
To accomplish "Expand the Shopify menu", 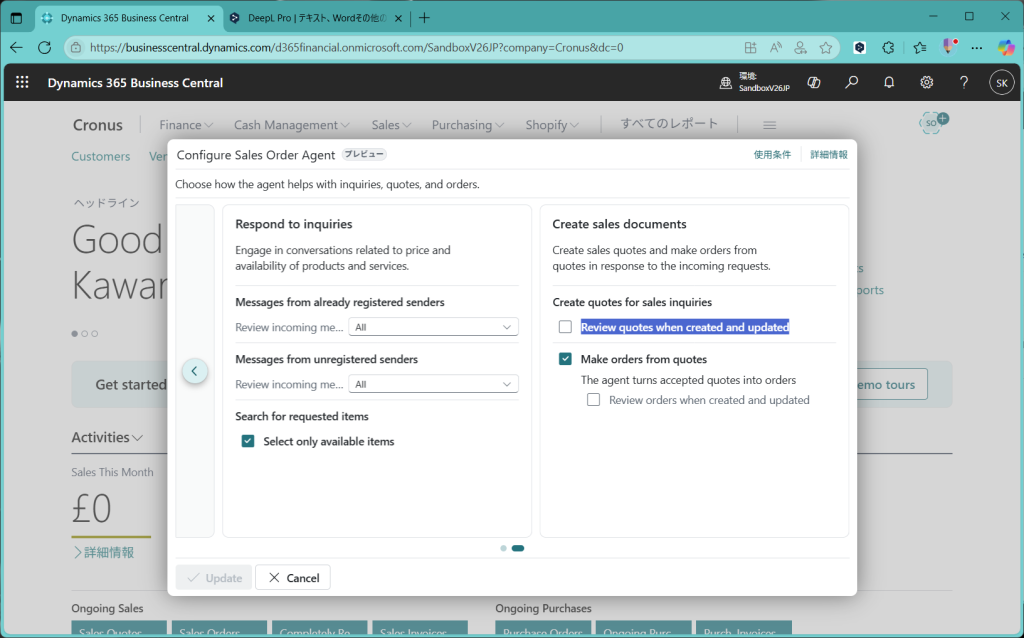I will point(552,125).
